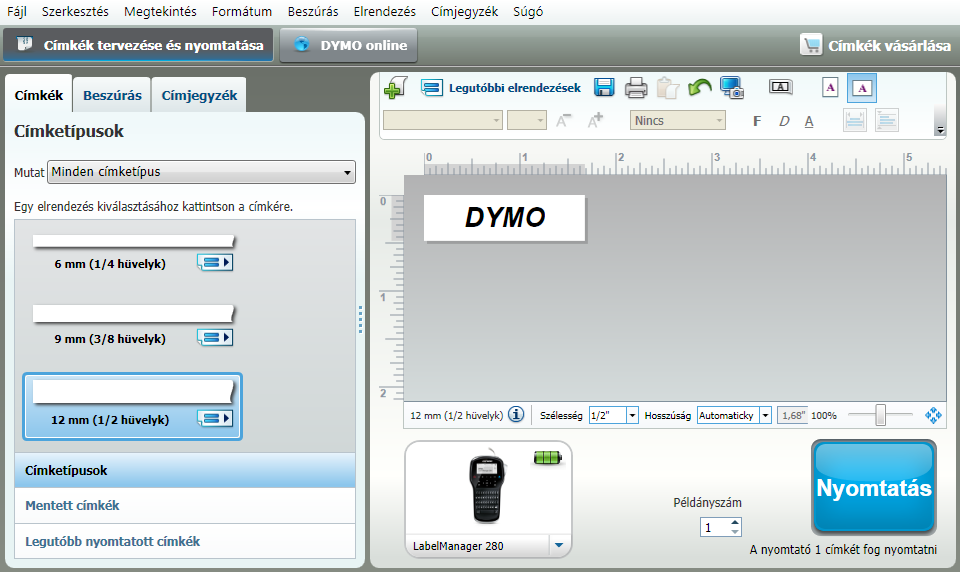Decrease the Példányszám copies count
The image size is (960, 572).
click(735, 532)
